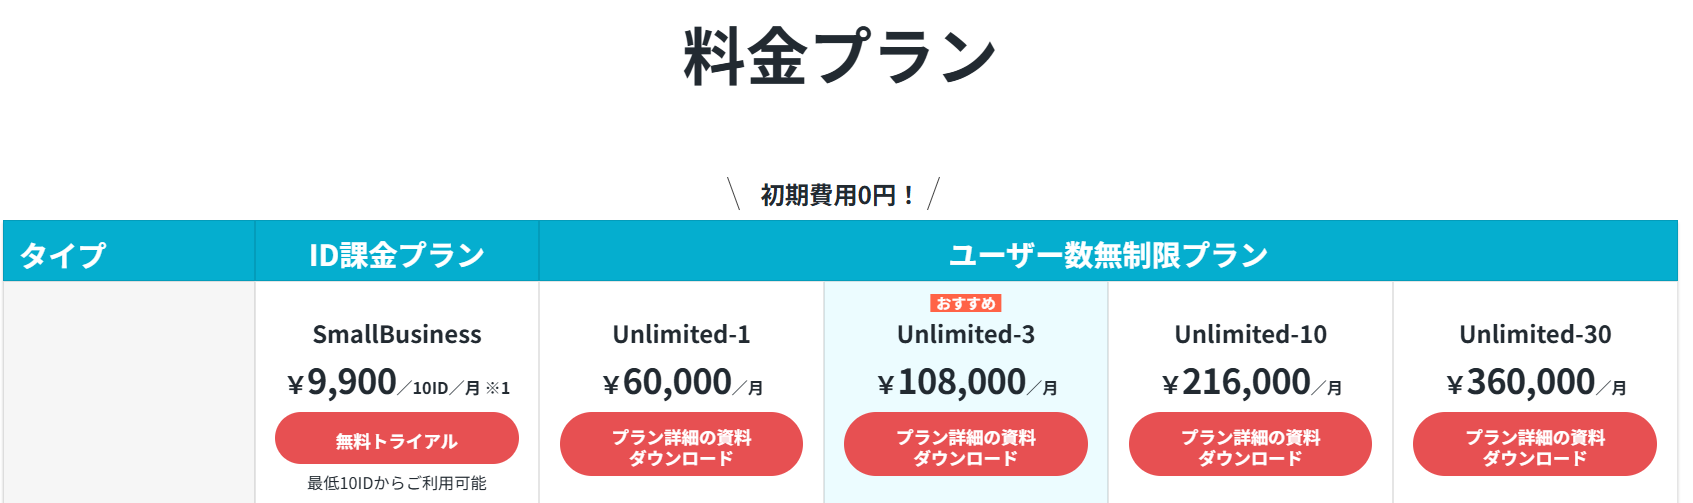Click the おすすめ badge on Unlimited-3
Viewport: 1693px width, 503px height.
(x=965, y=303)
